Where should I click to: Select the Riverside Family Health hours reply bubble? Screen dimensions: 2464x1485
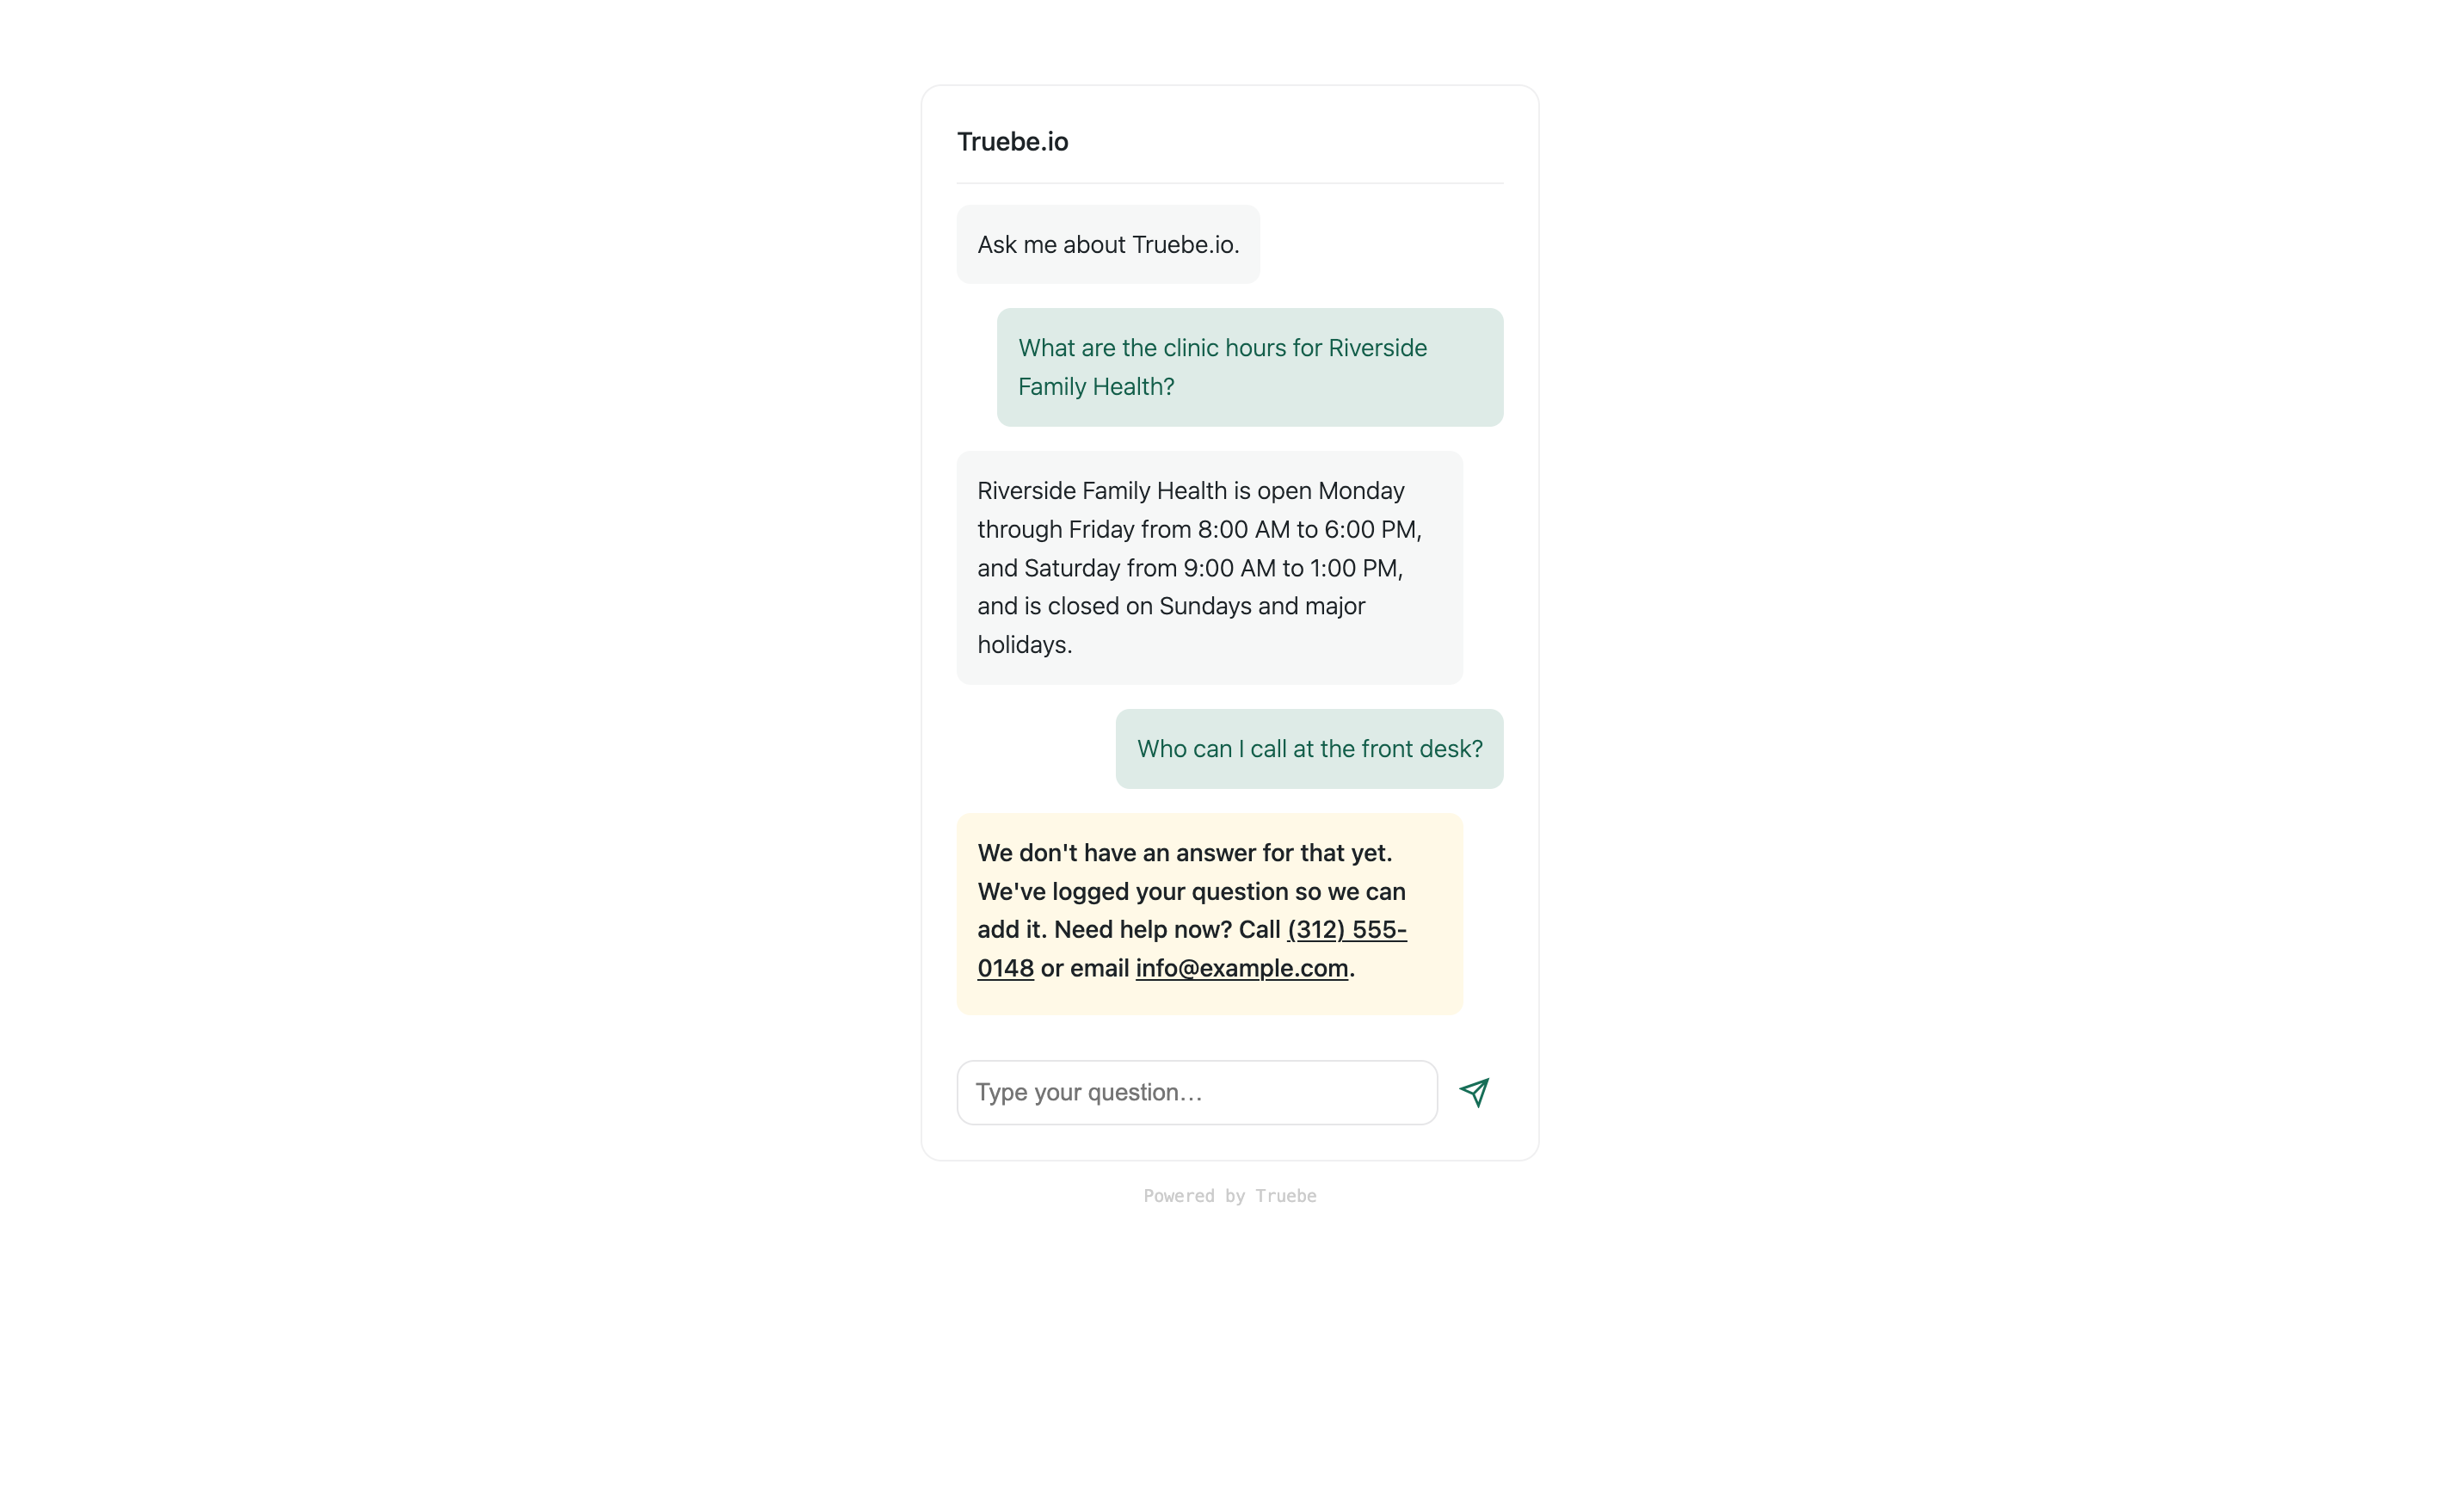point(1209,568)
